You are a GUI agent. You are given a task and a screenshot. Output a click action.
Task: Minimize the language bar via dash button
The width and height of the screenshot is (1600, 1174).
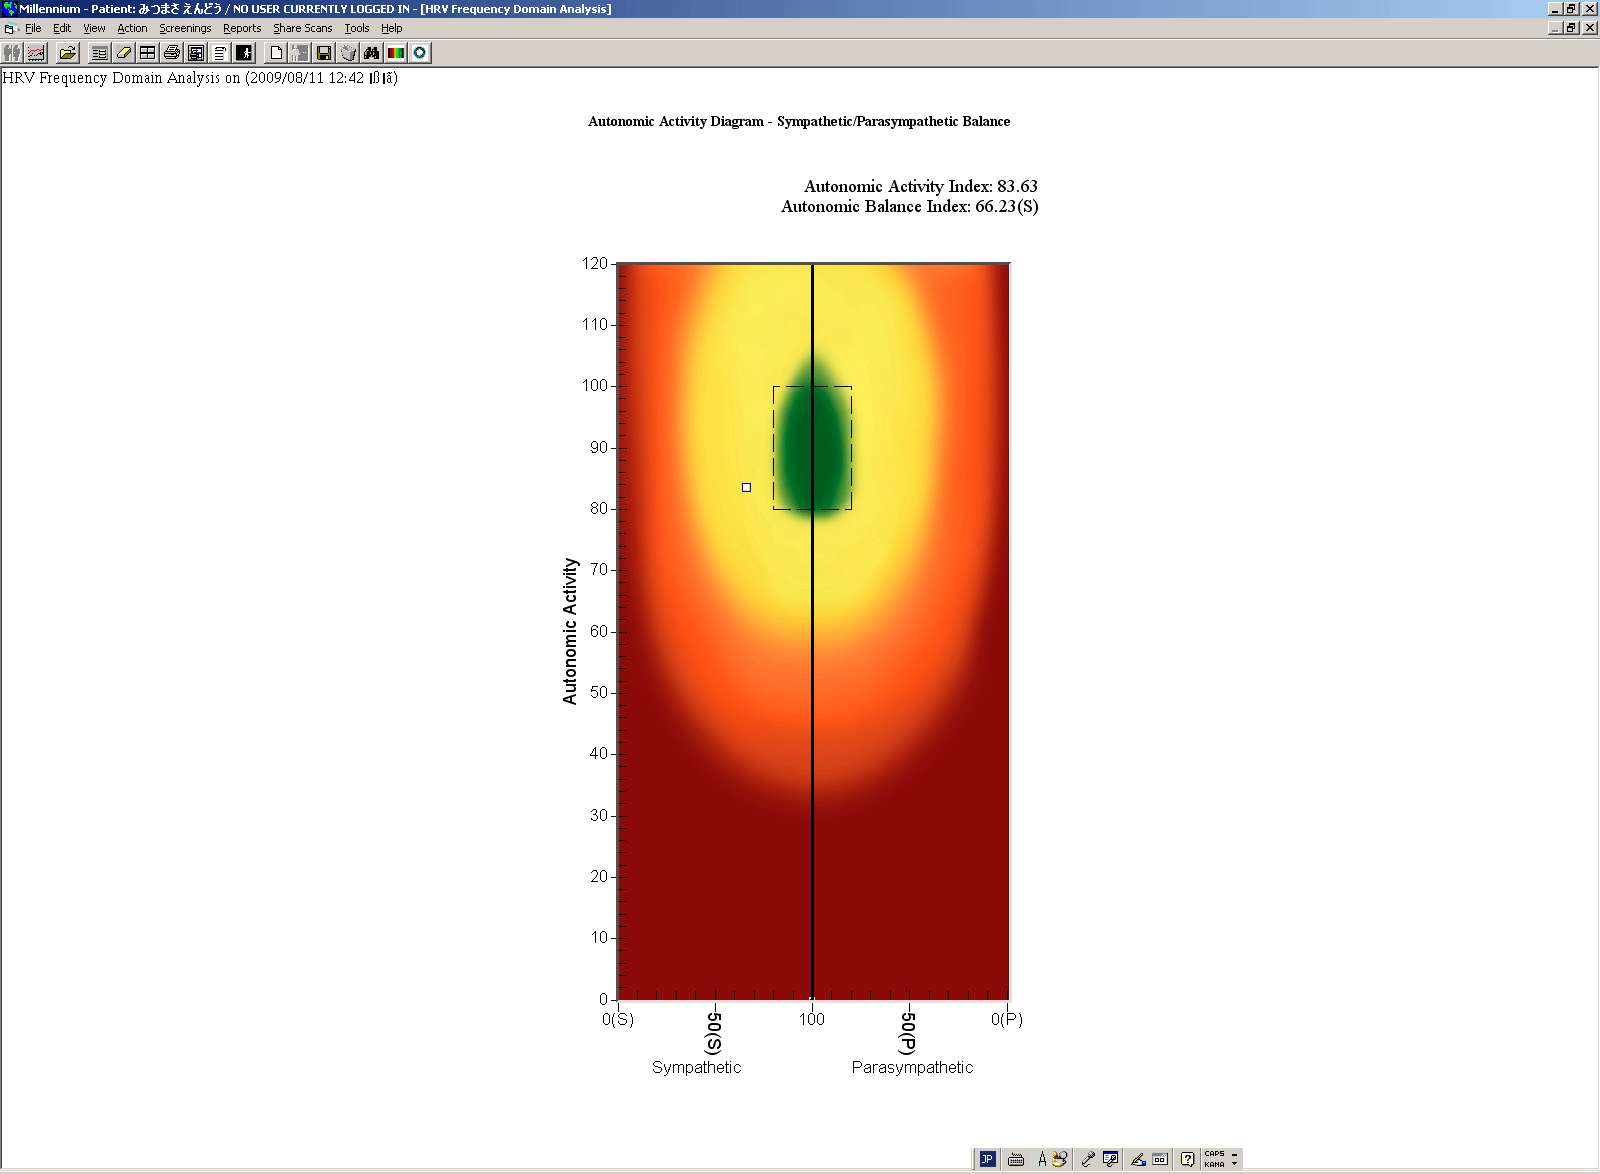click(x=1235, y=1154)
